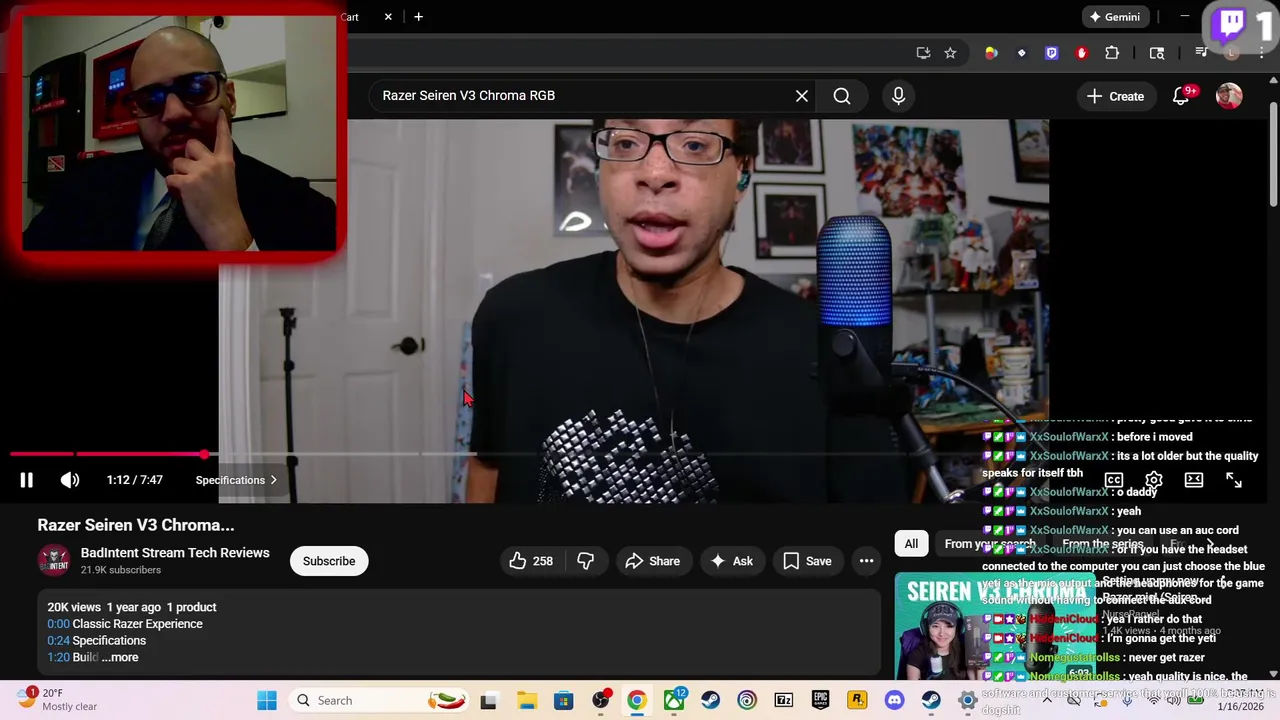Viewport: 1280px width, 720px height.
Task: Mute the video volume speaker icon
Action: (x=70, y=480)
